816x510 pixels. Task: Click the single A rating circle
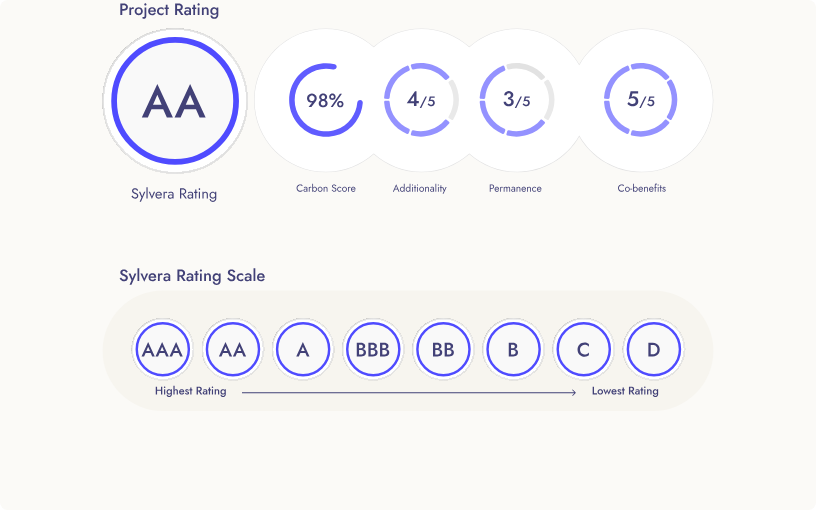[302, 350]
